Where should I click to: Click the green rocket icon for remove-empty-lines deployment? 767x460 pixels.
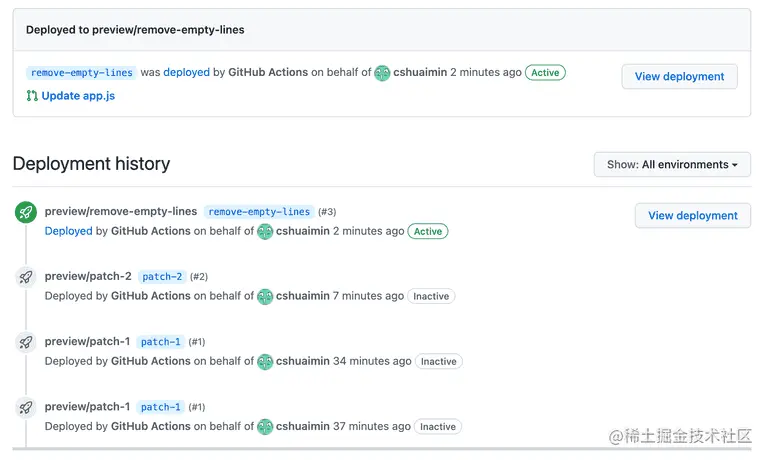point(26,212)
